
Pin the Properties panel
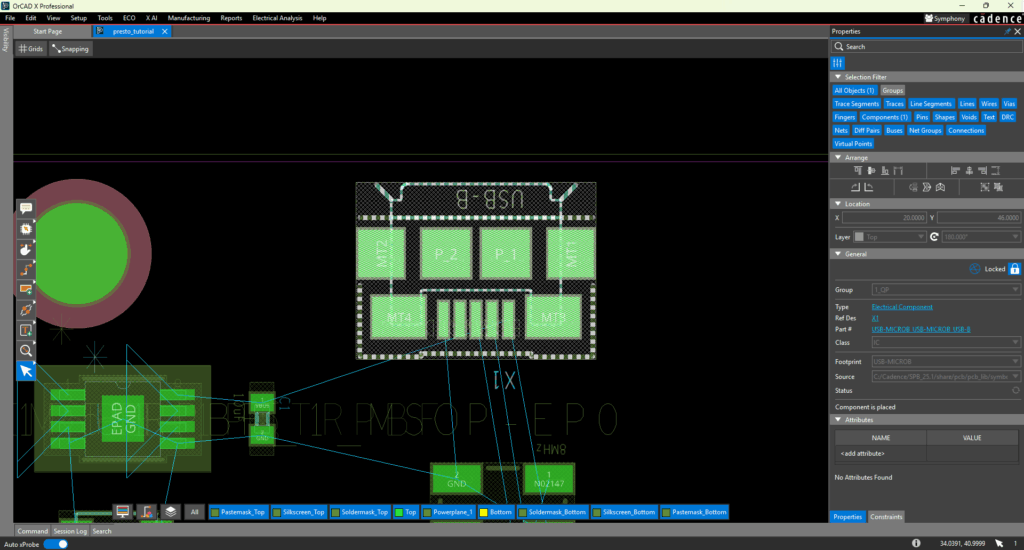pos(1007,31)
